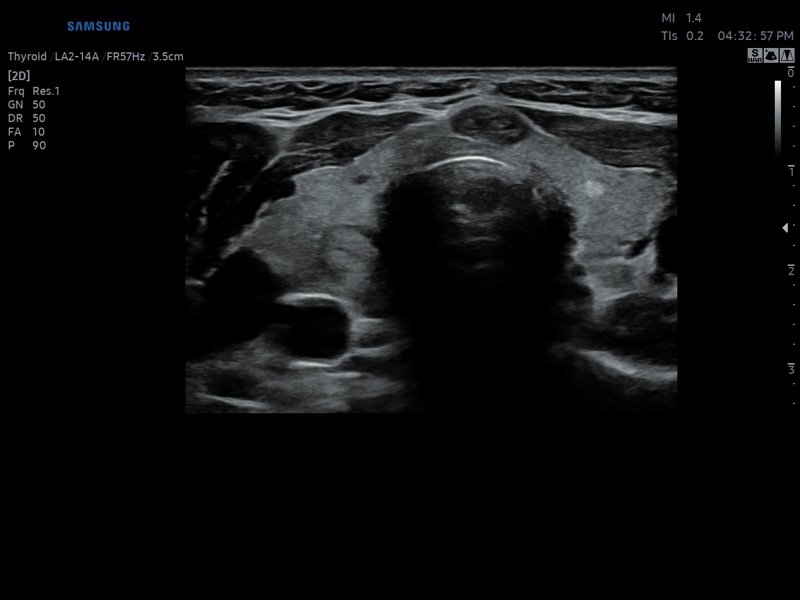Click the S HAR harmonic imaging icon
Image resolution: width=800 pixels, height=600 pixels.
[x=755, y=57]
